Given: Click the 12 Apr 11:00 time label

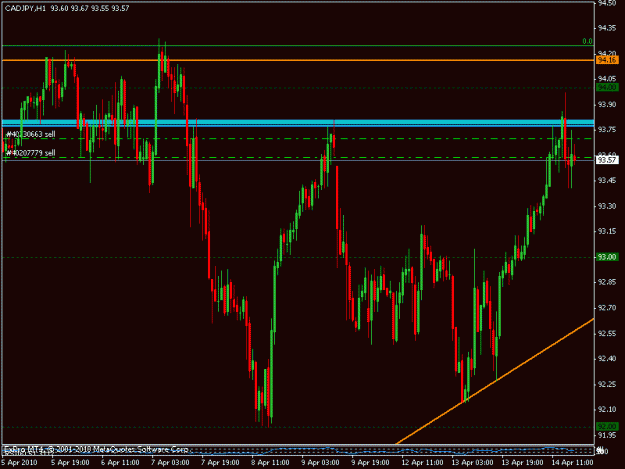Looking at the screenshot, I should tap(422, 463).
